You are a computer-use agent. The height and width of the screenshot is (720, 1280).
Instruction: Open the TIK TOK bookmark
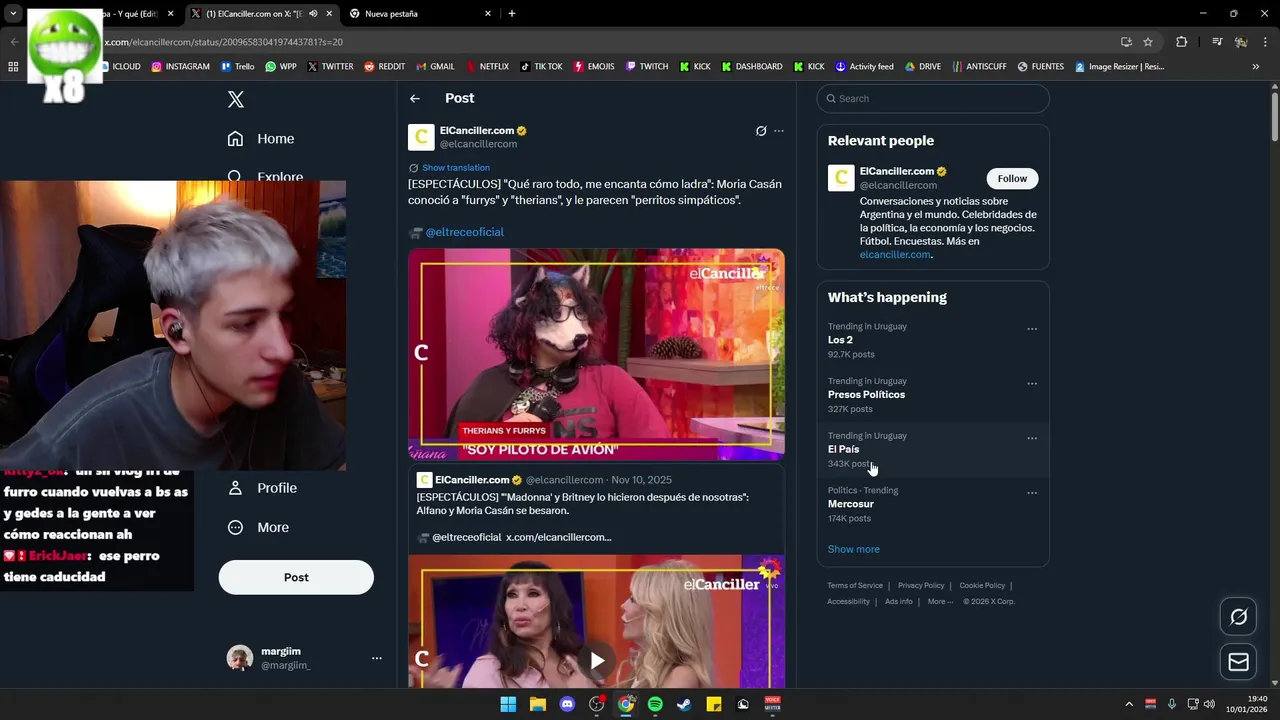coord(541,67)
